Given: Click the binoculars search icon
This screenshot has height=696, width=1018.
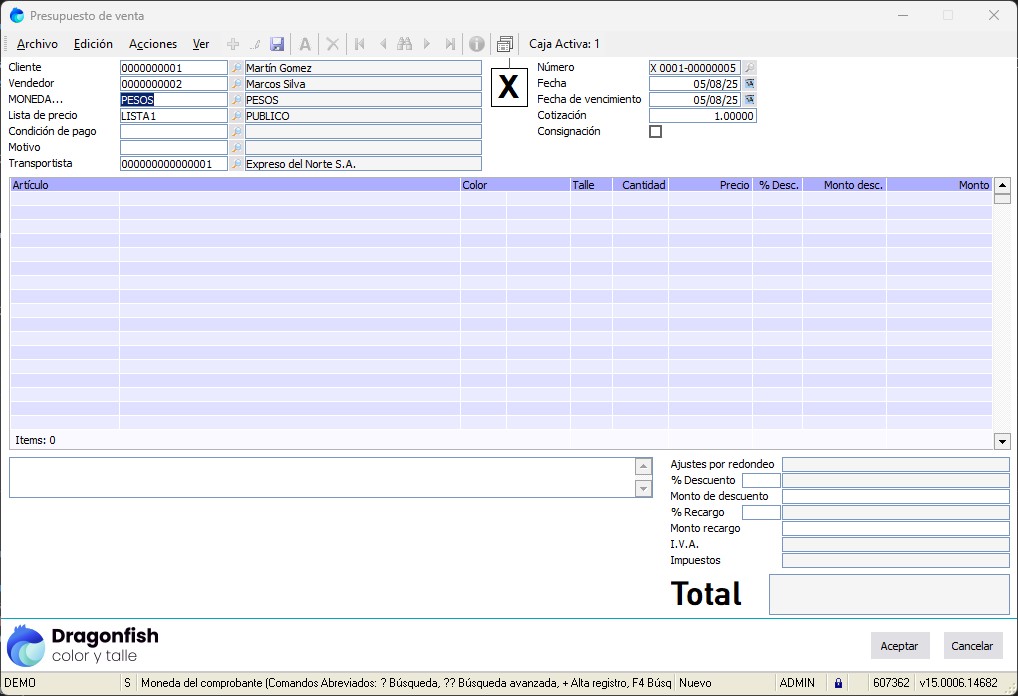Looking at the screenshot, I should pyautogui.click(x=404, y=44).
